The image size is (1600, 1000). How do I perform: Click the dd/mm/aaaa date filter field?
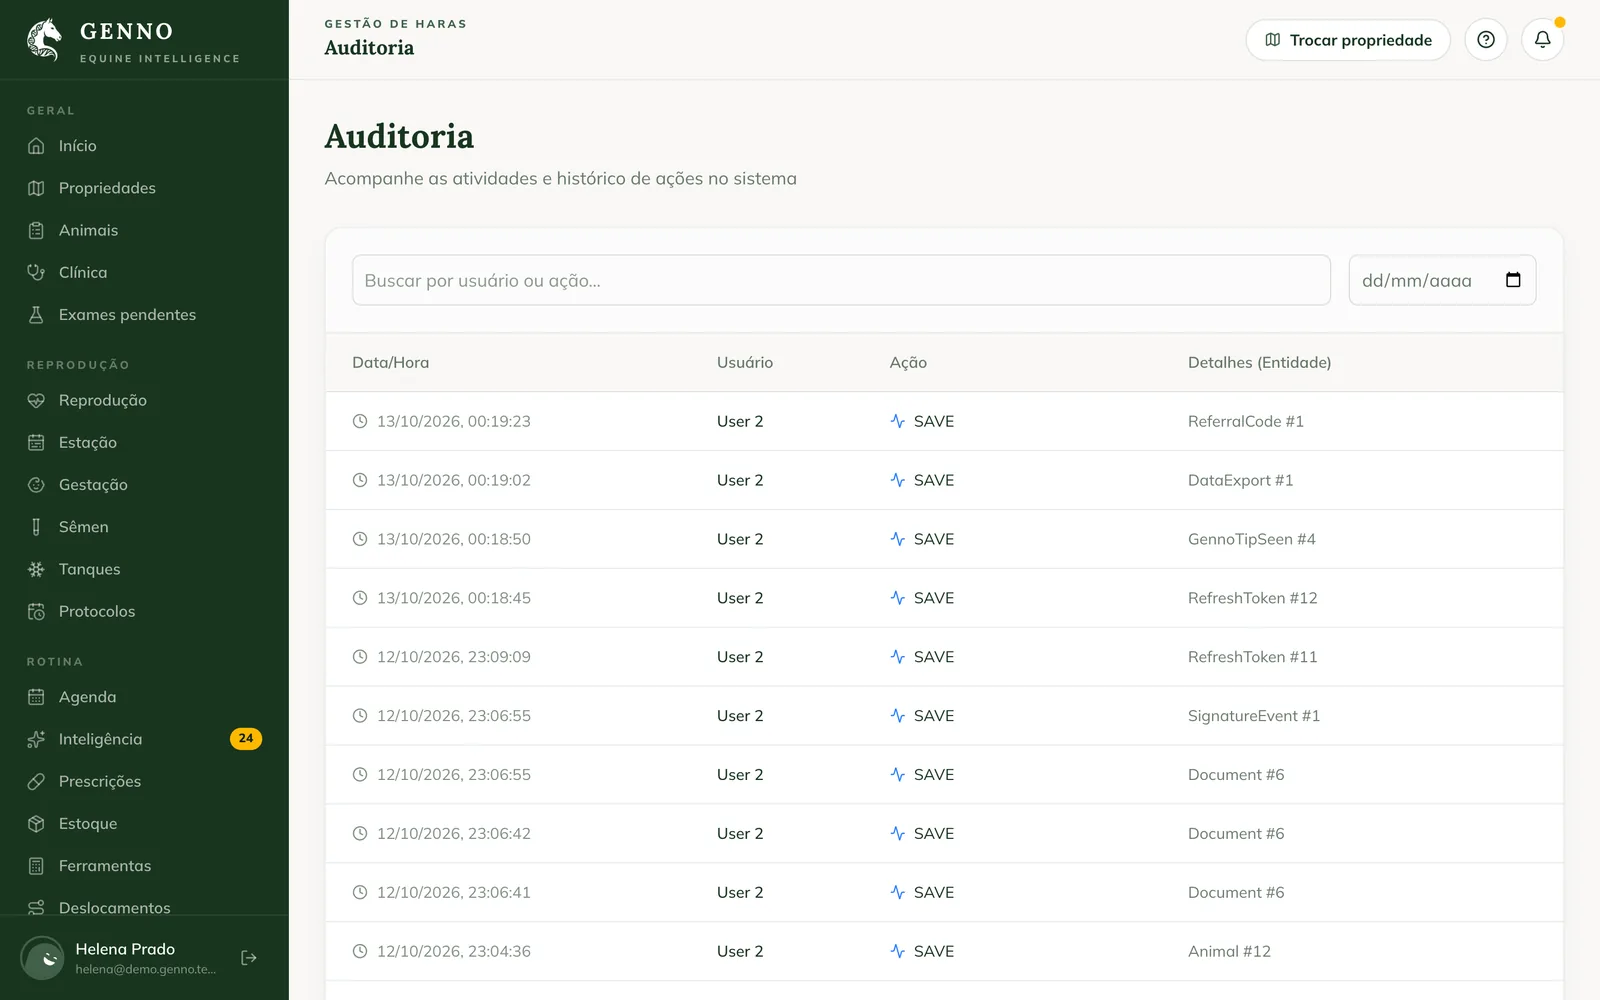point(1442,280)
